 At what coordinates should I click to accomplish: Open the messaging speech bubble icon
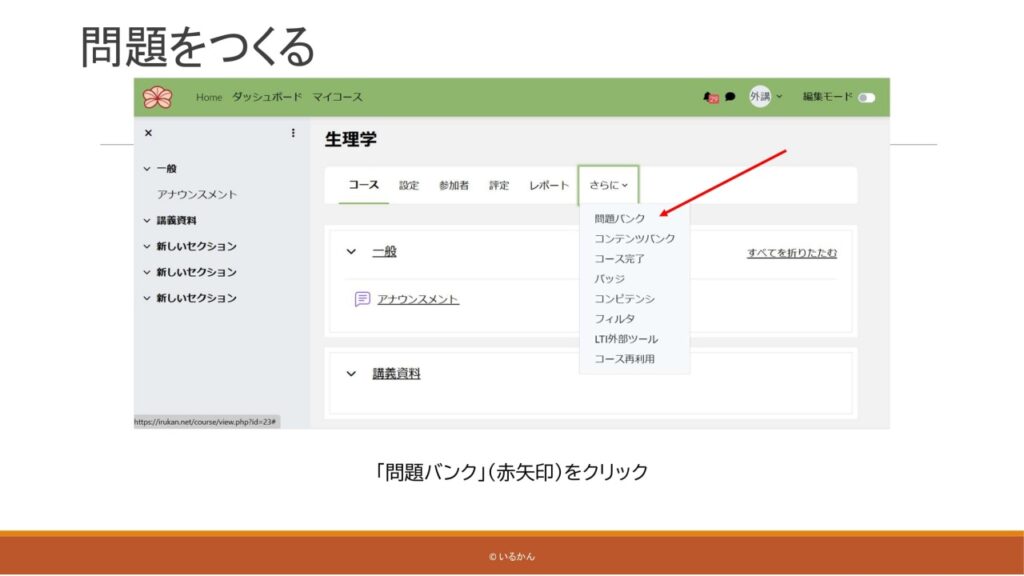click(730, 97)
